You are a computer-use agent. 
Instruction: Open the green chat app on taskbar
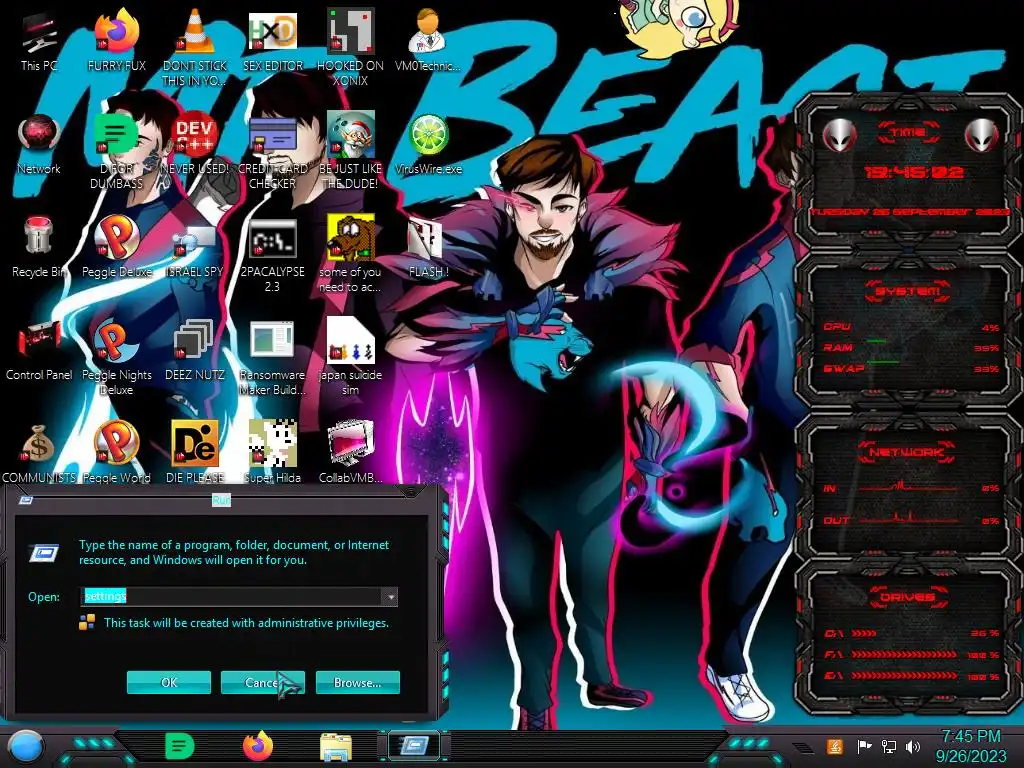(x=180, y=746)
